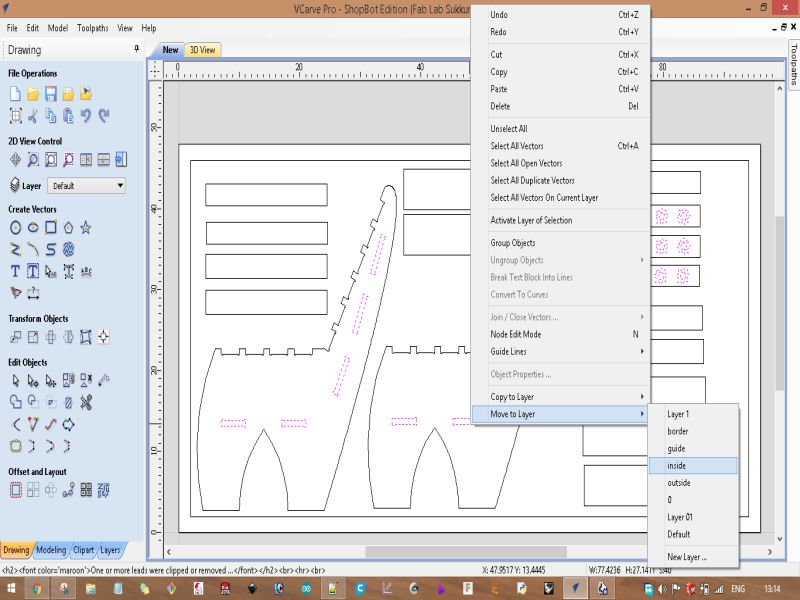Select the Draw Ellipse tool
800x600 pixels.
[x=33, y=228]
